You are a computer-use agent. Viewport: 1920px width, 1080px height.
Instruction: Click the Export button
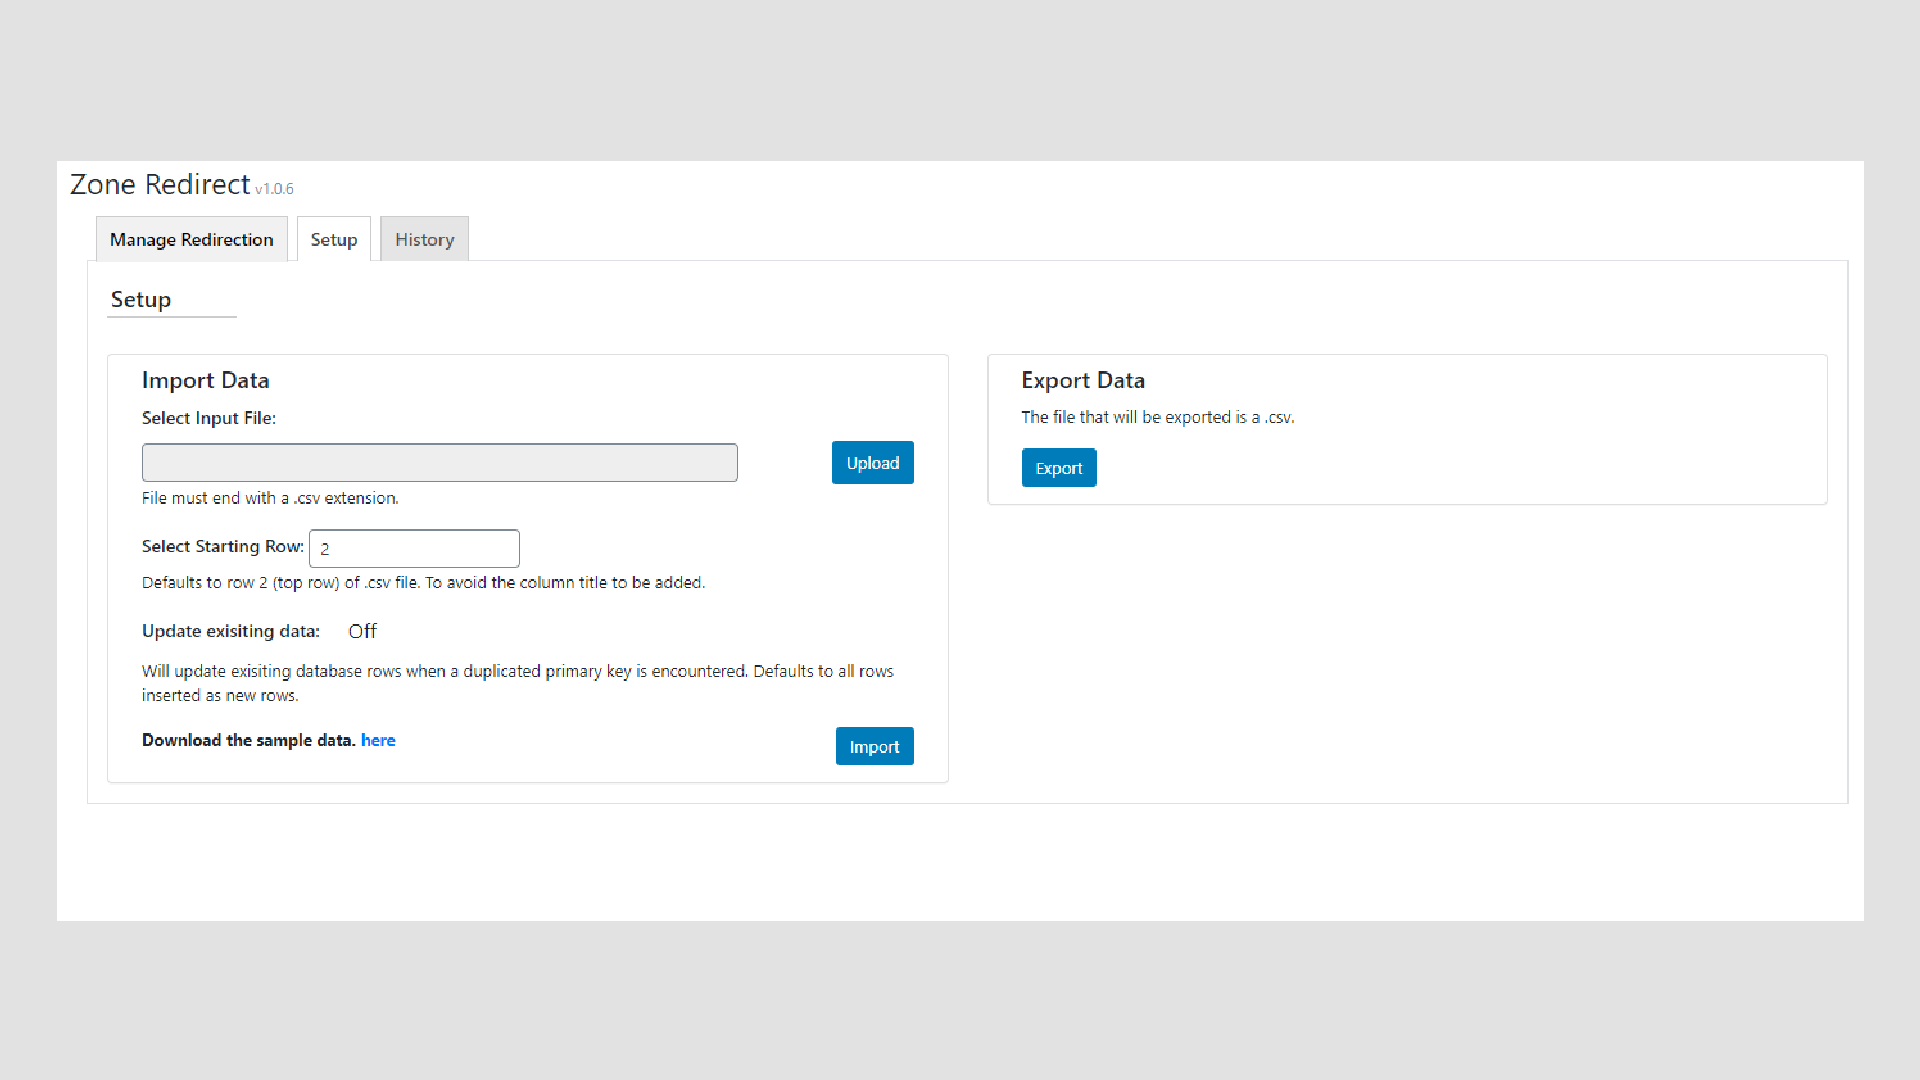pyautogui.click(x=1058, y=468)
